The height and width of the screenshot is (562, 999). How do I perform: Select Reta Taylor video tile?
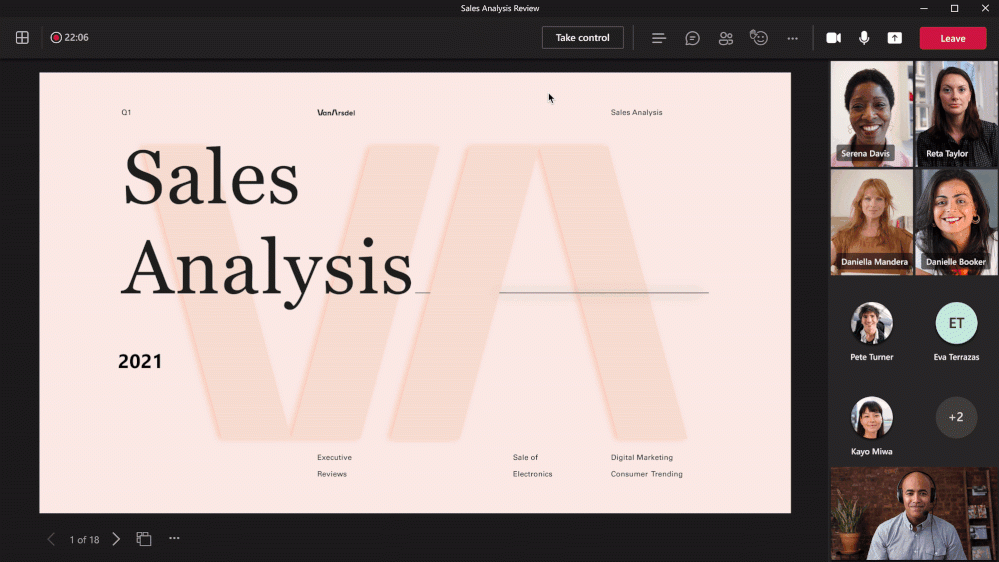point(956,114)
